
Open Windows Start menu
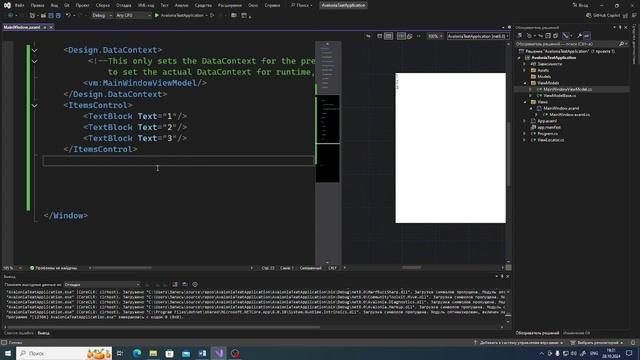tap(8, 353)
